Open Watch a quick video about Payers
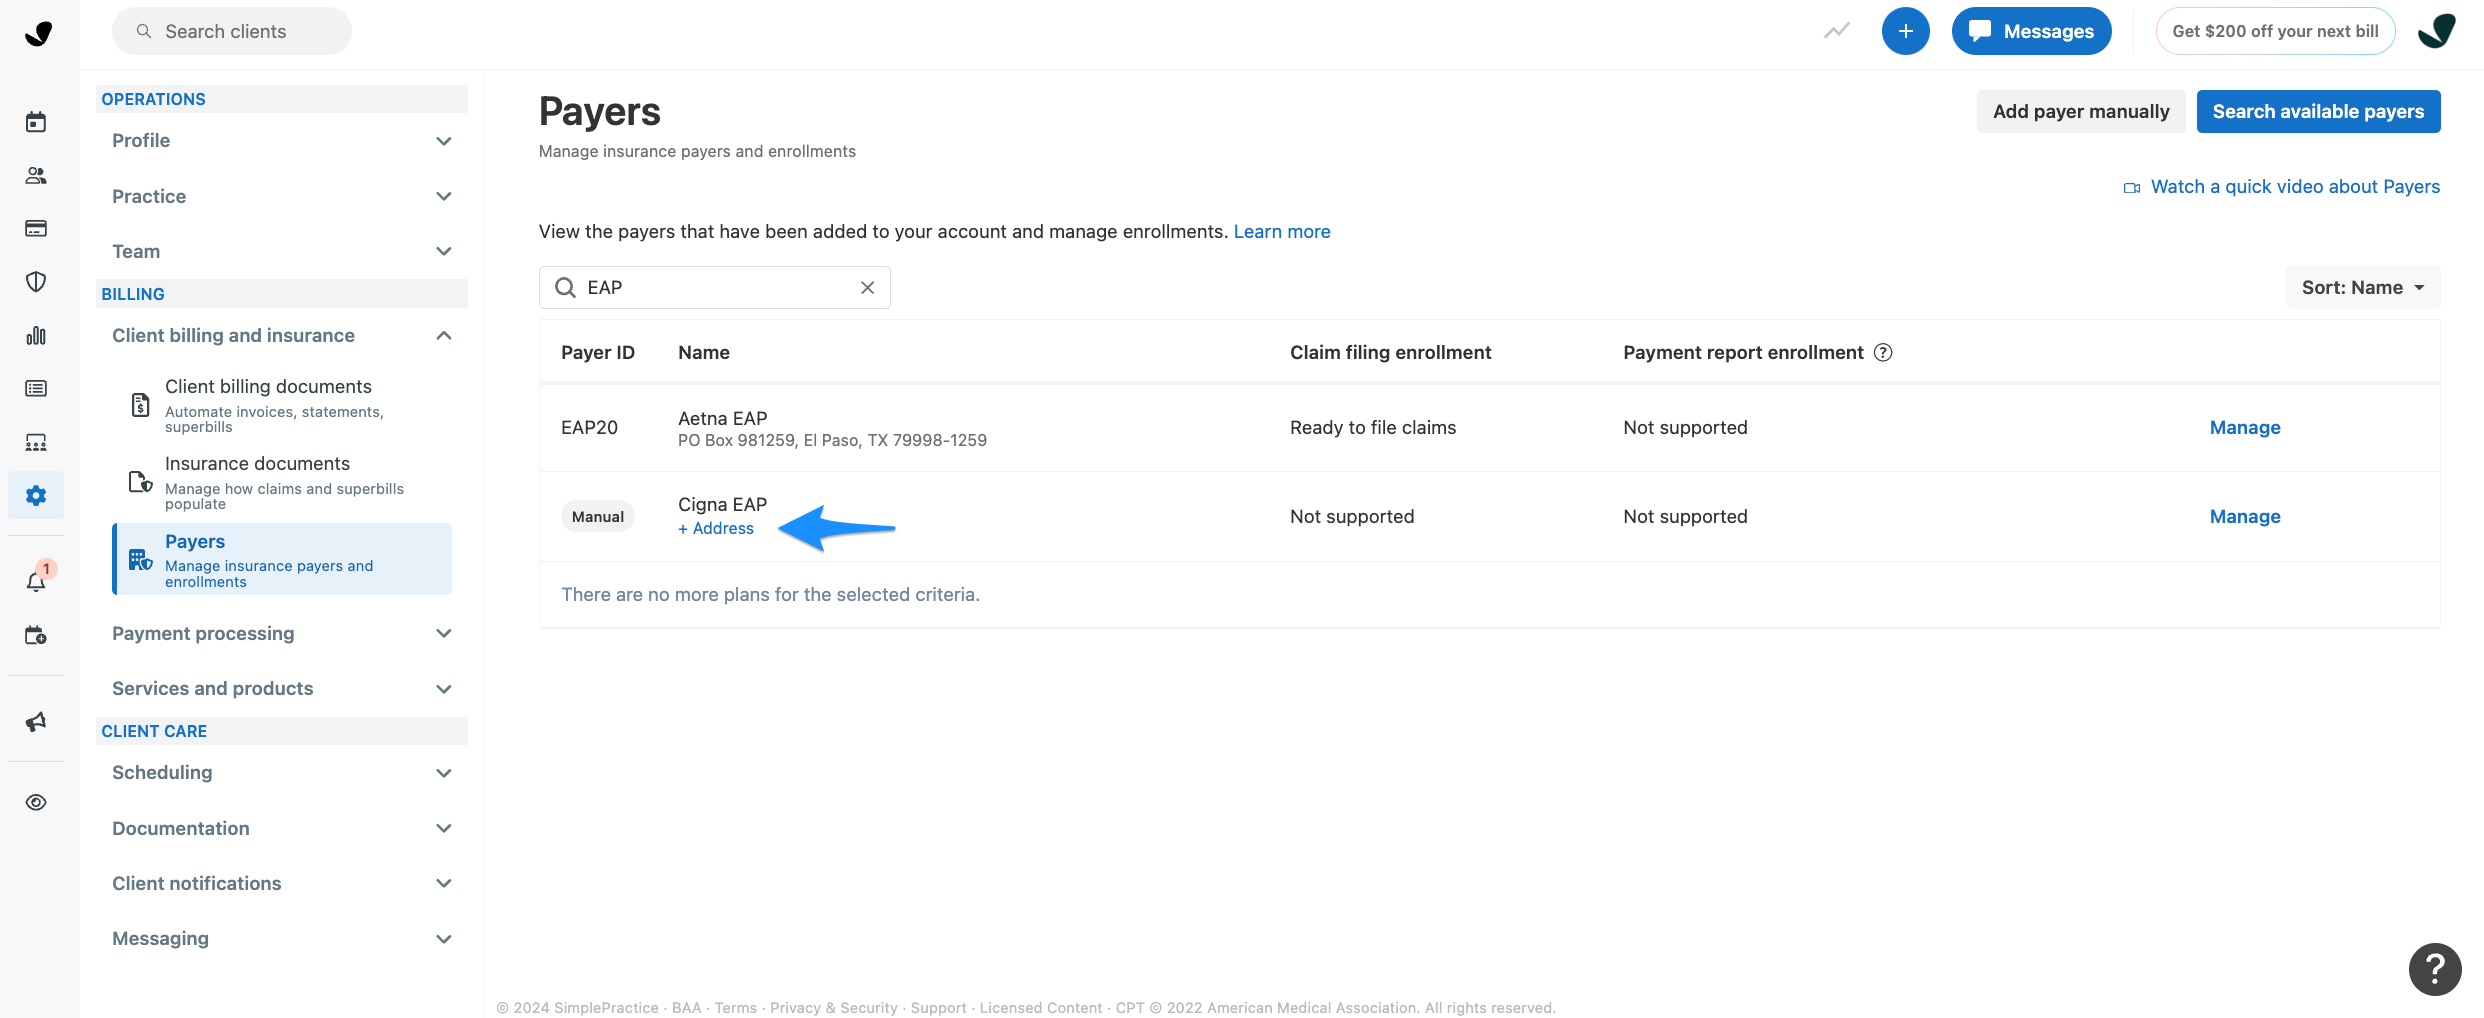This screenshot has height=1018, width=2484. click(x=2282, y=187)
